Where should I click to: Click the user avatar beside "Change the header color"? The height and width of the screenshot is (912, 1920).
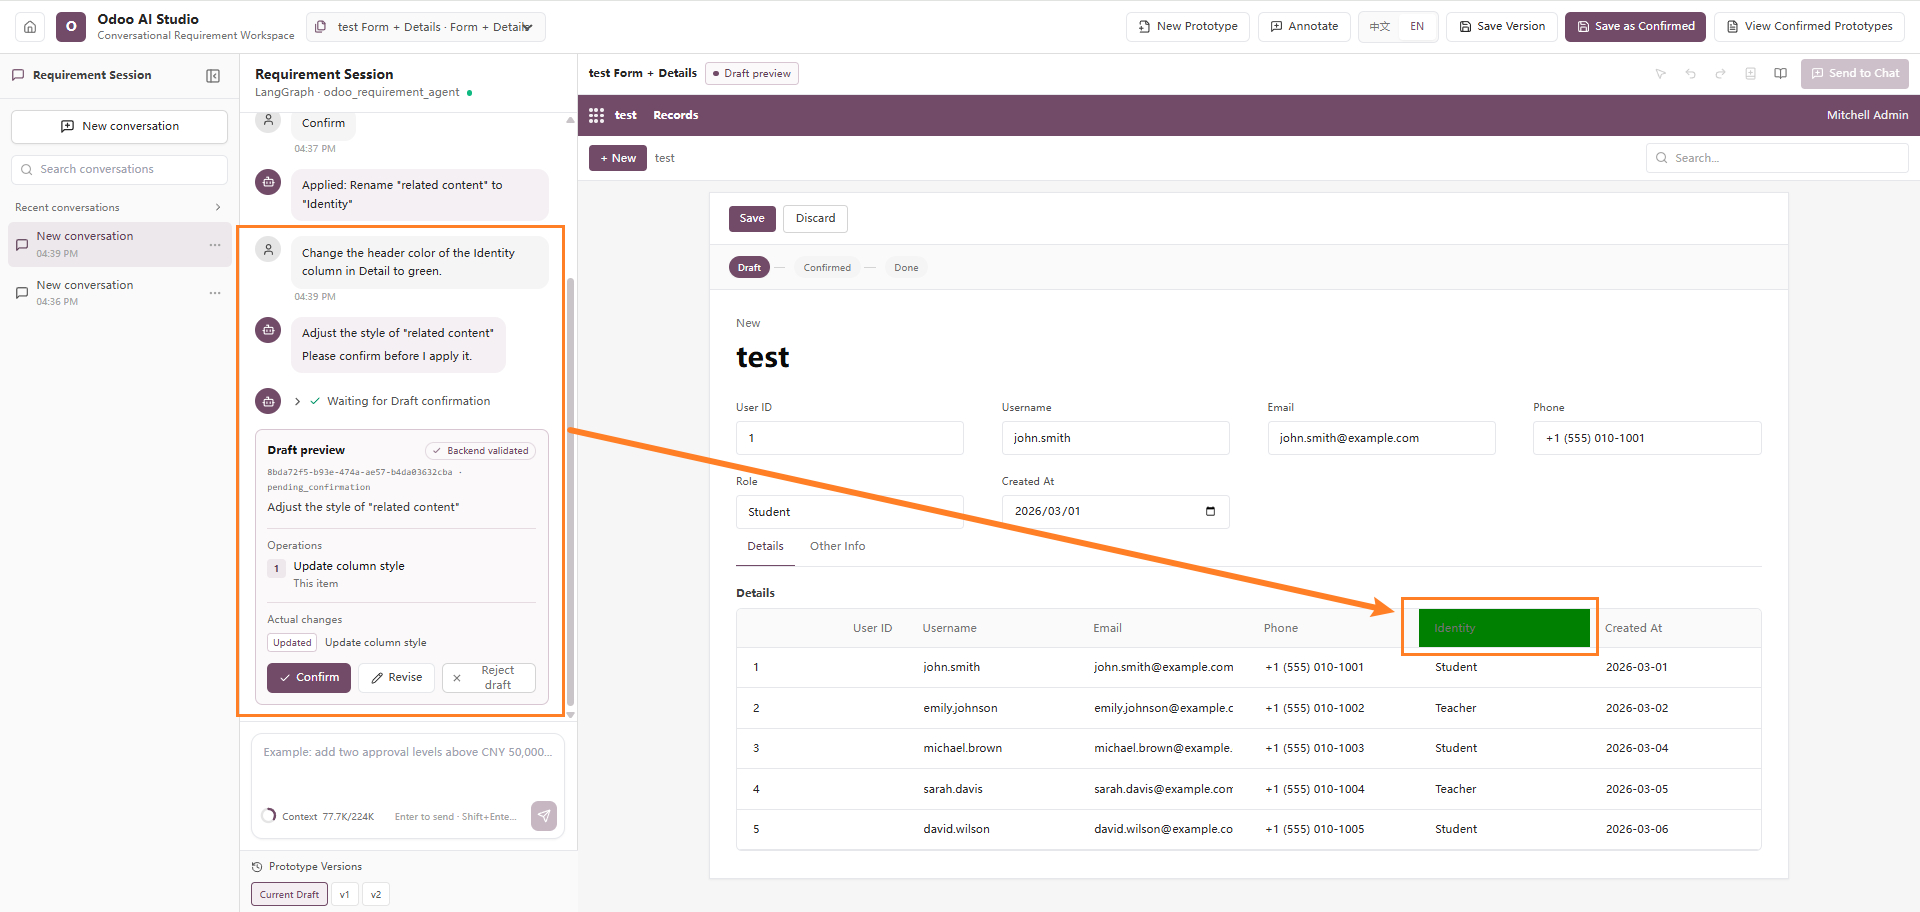[x=268, y=250]
